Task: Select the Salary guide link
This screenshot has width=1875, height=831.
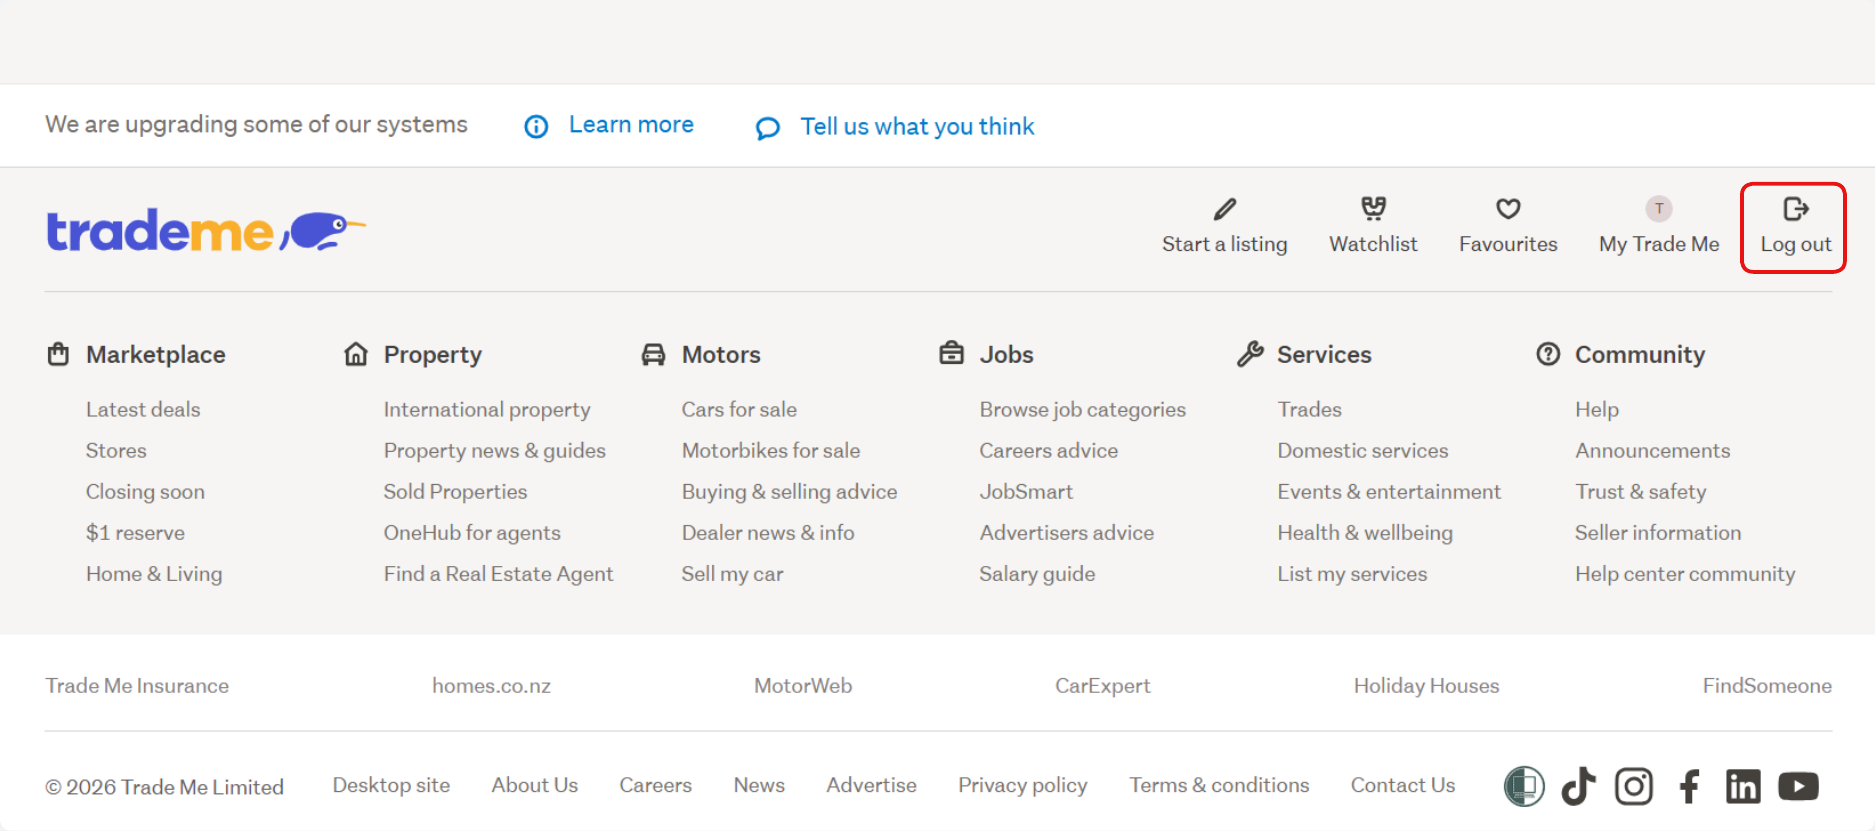Action: point(1037,574)
